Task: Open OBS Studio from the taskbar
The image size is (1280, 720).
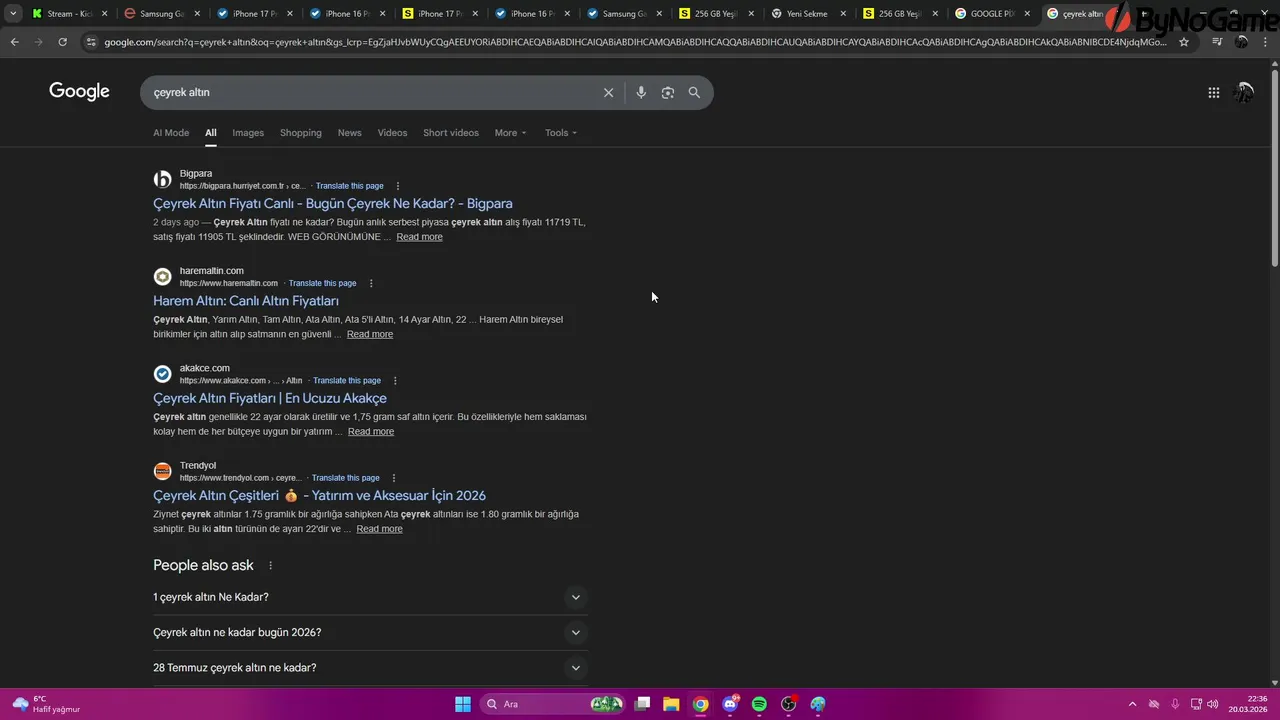Action: tap(789, 704)
